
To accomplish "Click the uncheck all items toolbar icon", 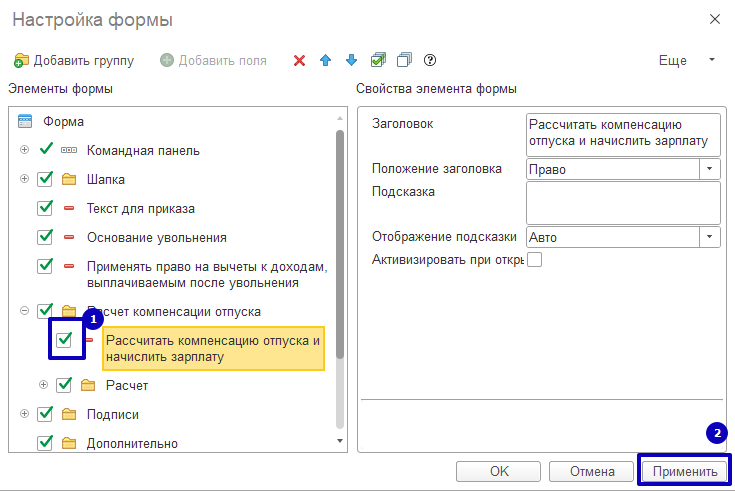I will click(x=404, y=60).
